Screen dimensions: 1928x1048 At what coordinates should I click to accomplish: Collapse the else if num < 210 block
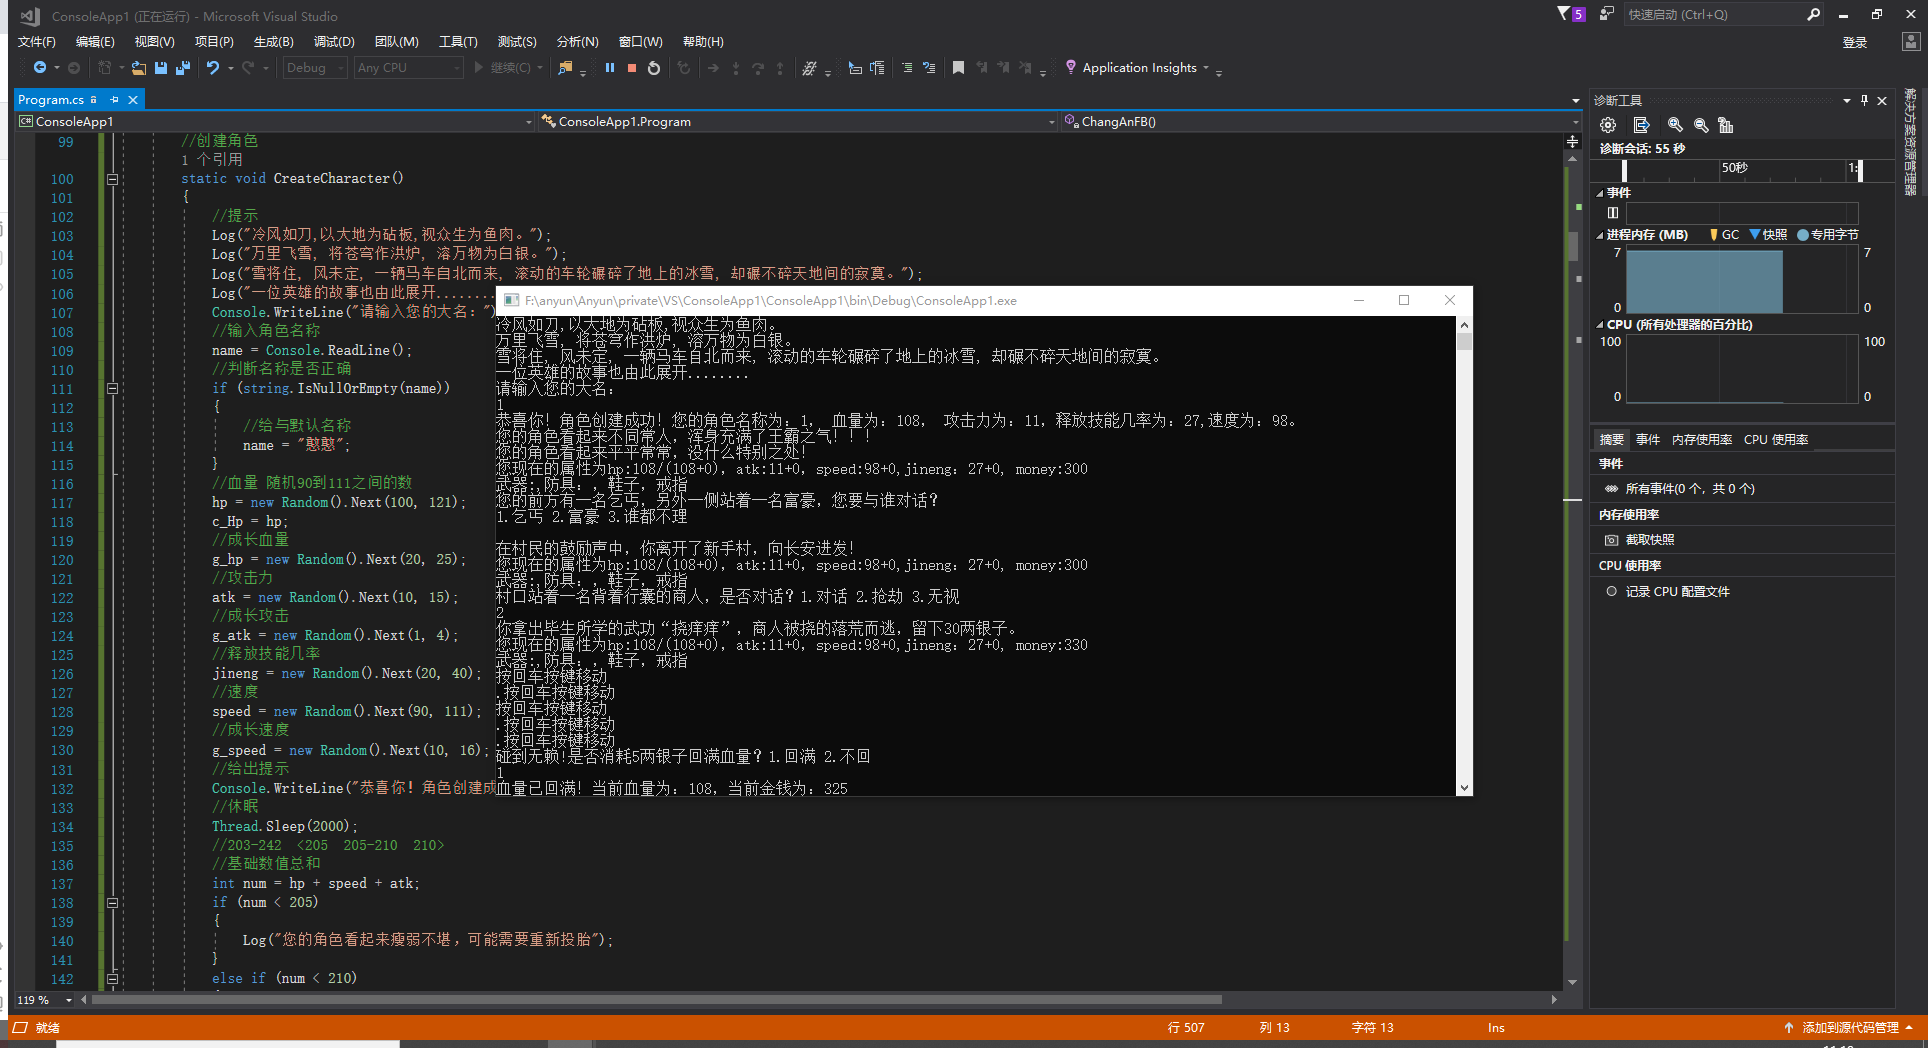pyautogui.click(x=112, y=978)
